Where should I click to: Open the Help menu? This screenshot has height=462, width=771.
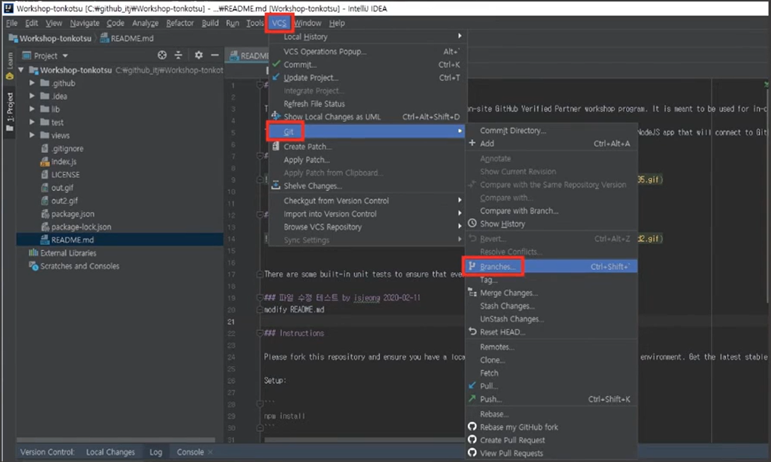(x=337, y=23)
